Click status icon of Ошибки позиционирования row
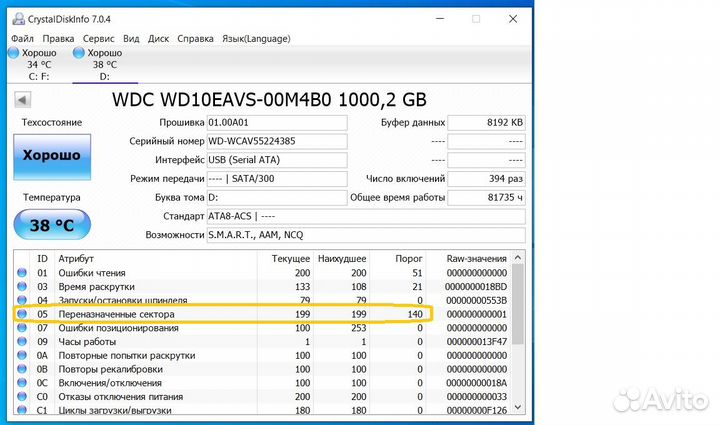 22,328
